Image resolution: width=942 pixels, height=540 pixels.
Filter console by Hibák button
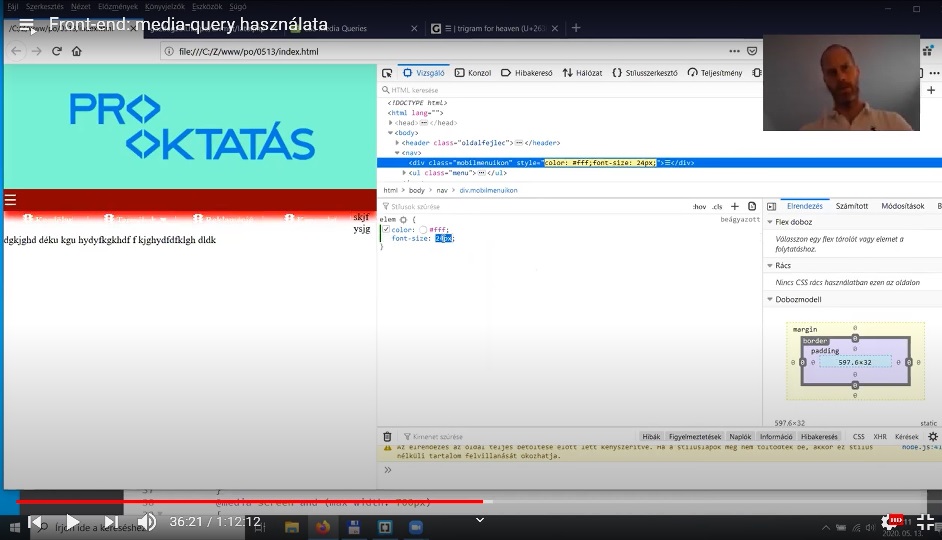click(x=651, y=437)
